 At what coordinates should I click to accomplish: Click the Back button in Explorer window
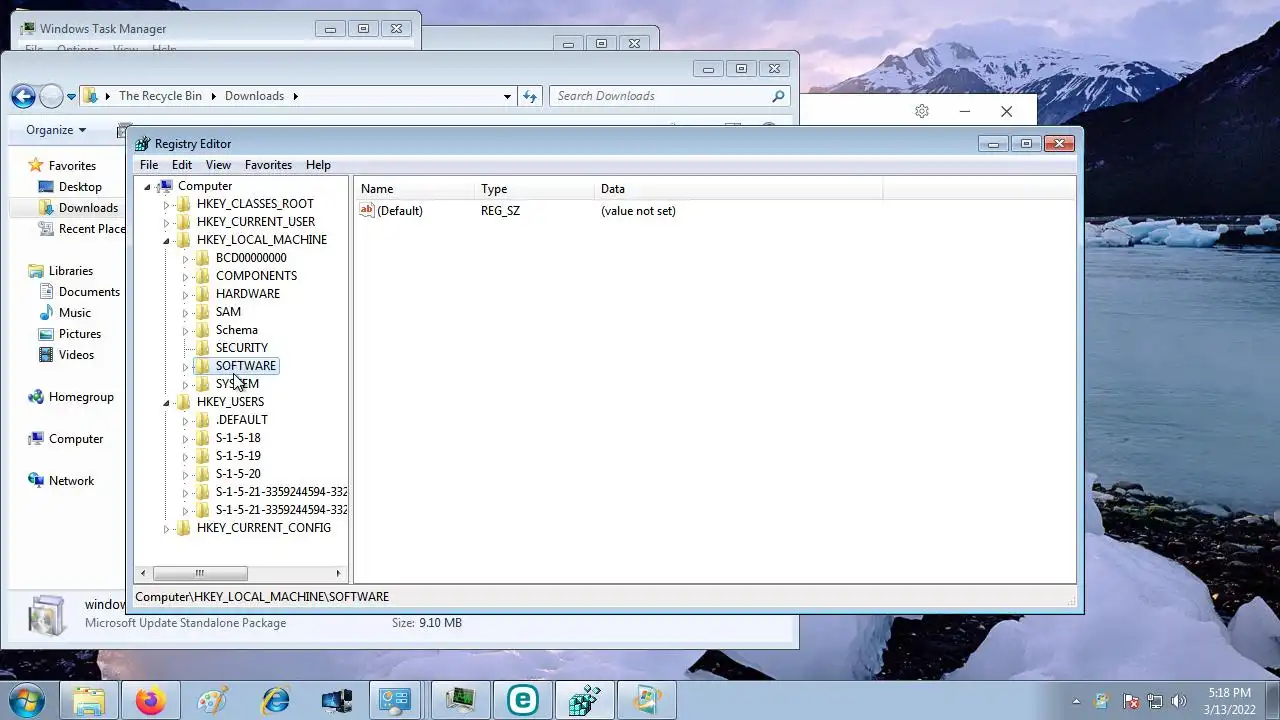click(23, 96)
